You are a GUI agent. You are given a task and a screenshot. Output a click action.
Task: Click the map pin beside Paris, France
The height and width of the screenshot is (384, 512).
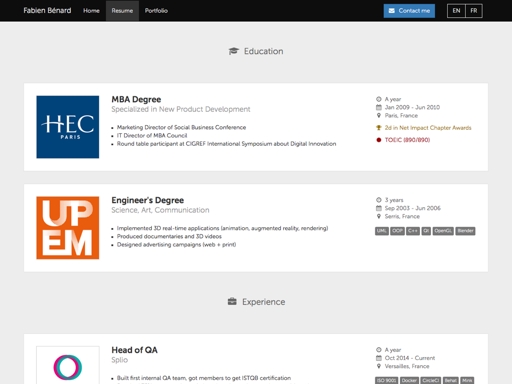[x=379, y=115]
